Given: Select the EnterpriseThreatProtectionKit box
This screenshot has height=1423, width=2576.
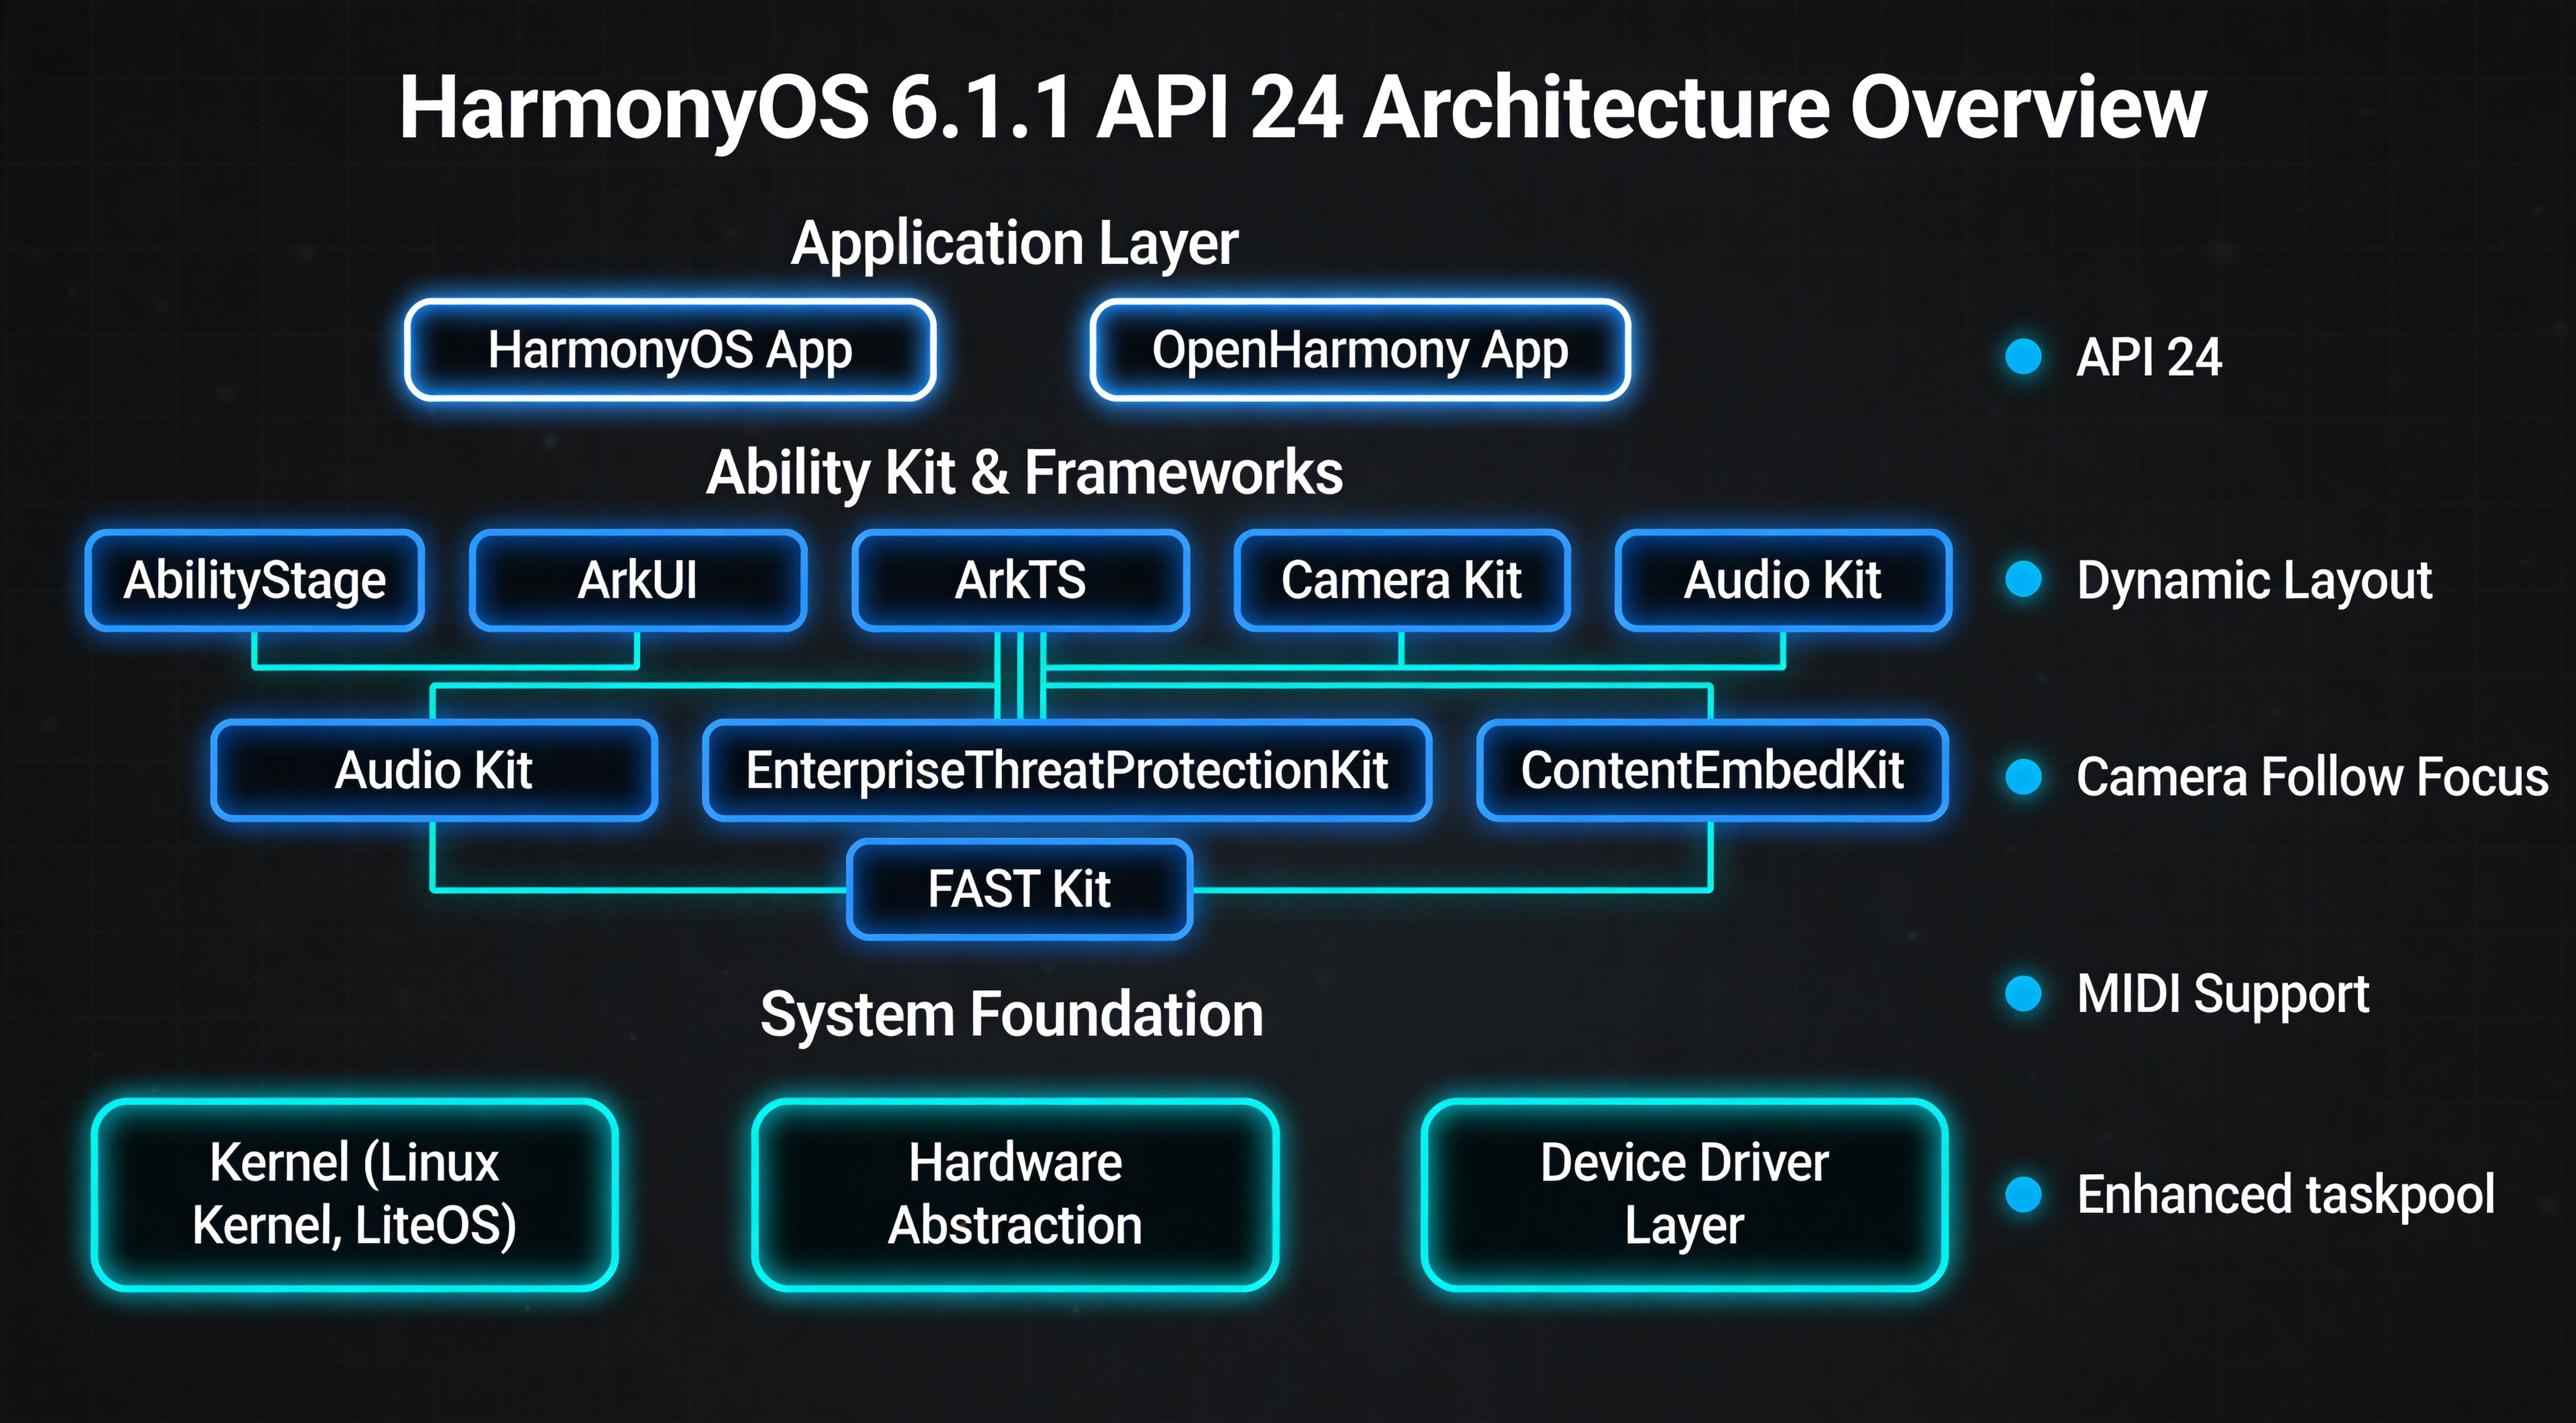Looking at the screenshot, I should point(1067,770).
